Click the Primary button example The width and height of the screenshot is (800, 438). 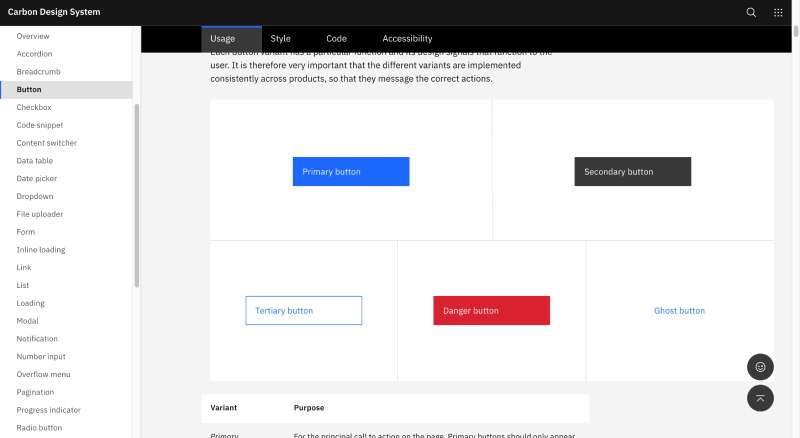[351, 172]
